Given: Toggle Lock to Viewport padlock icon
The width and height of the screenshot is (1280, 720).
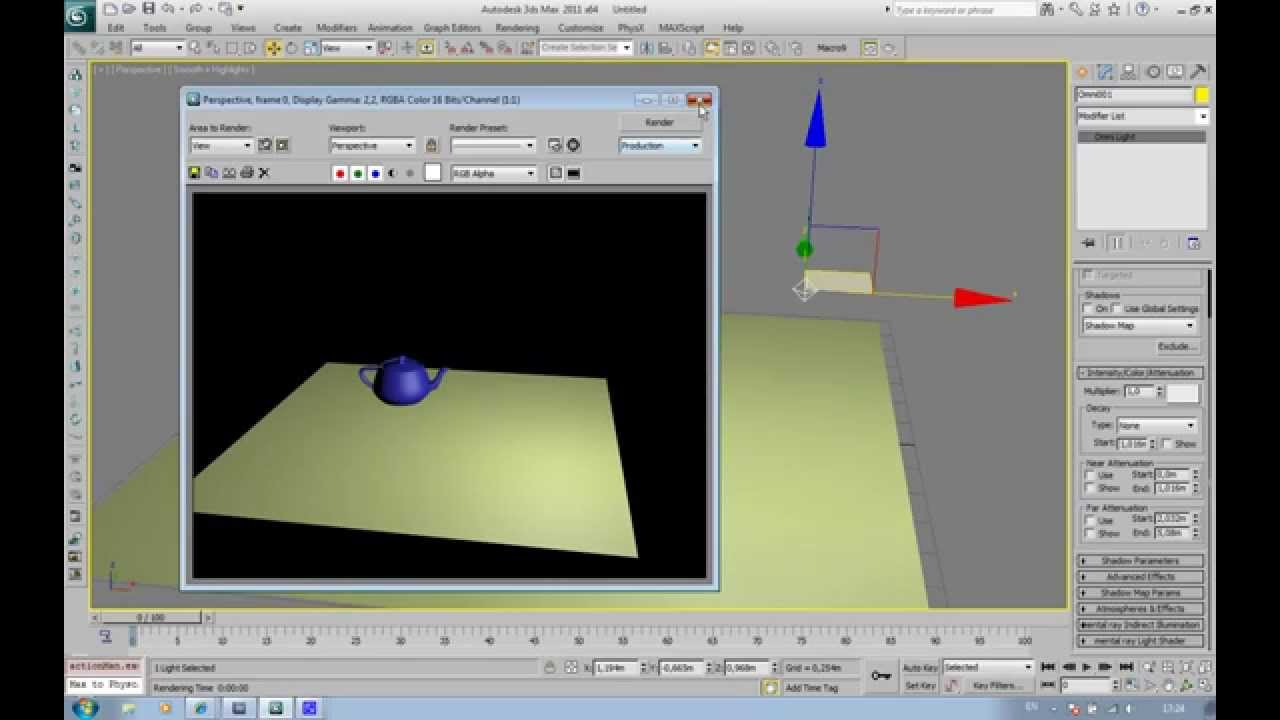Looking at the screenshot, I should [x=431, y=145].
